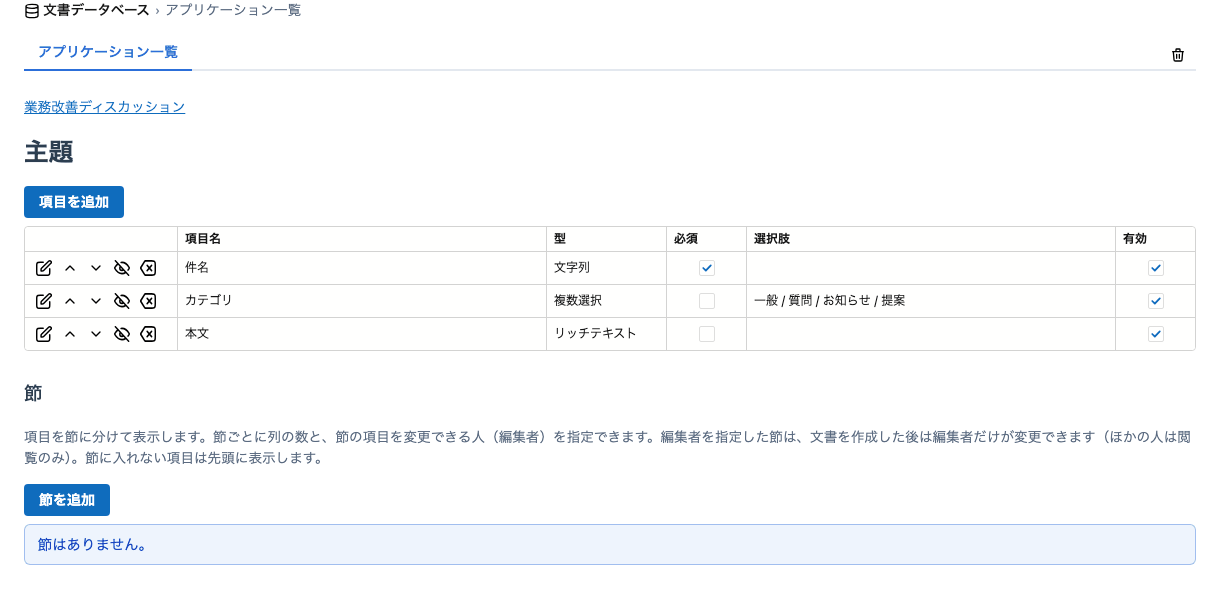Click the カテゴリ name cell
Image resolution: width=1220 pixels, height=590 pixels.
coord(362,301)
